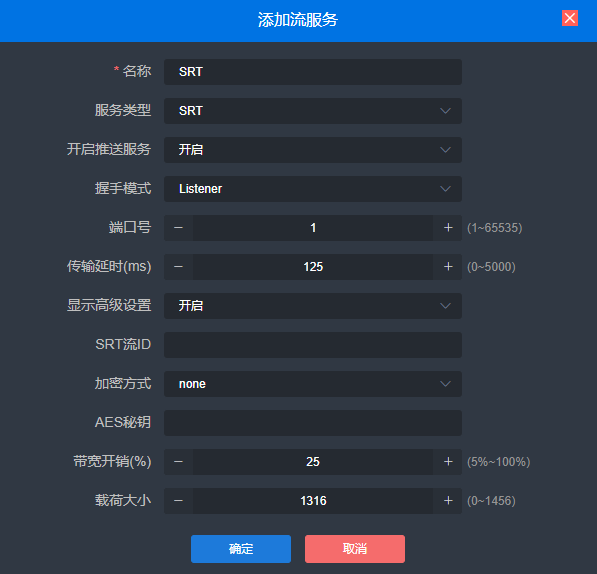The width and height of the screenshot is (597, 574).
Task: Decrease 带宽开销(%) with the minus icon
Action: [178, 462]
